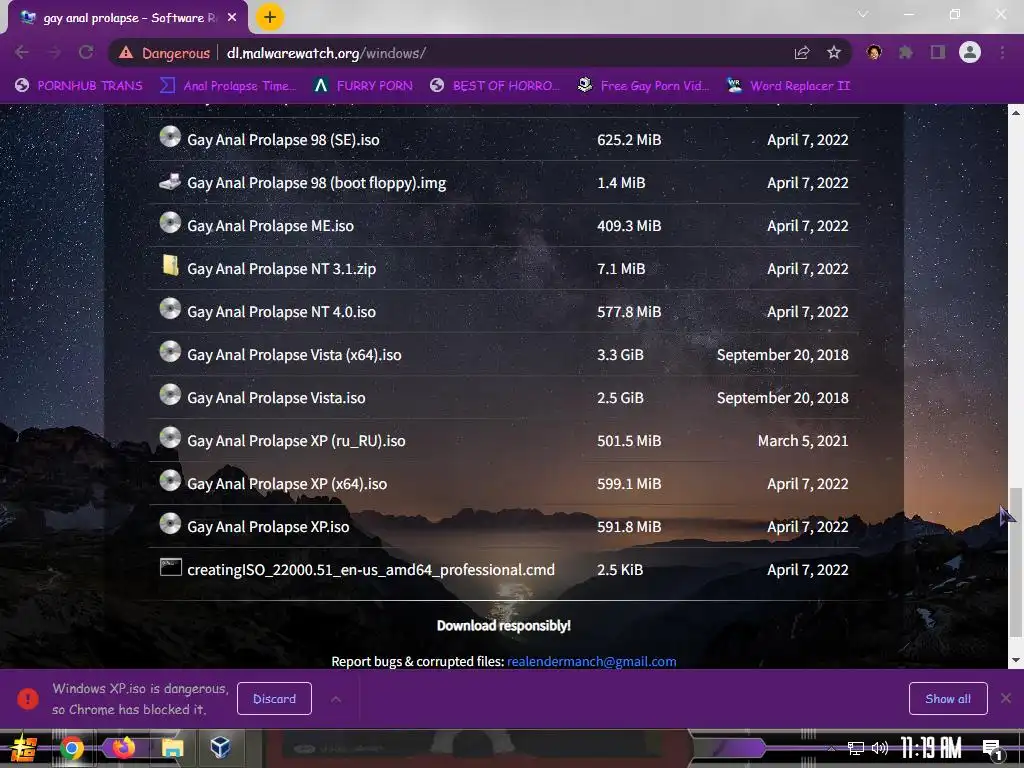Download the file ending in '98 (boot floppy).img'
The image size is (1024, 768).
(x=317, y=183)
